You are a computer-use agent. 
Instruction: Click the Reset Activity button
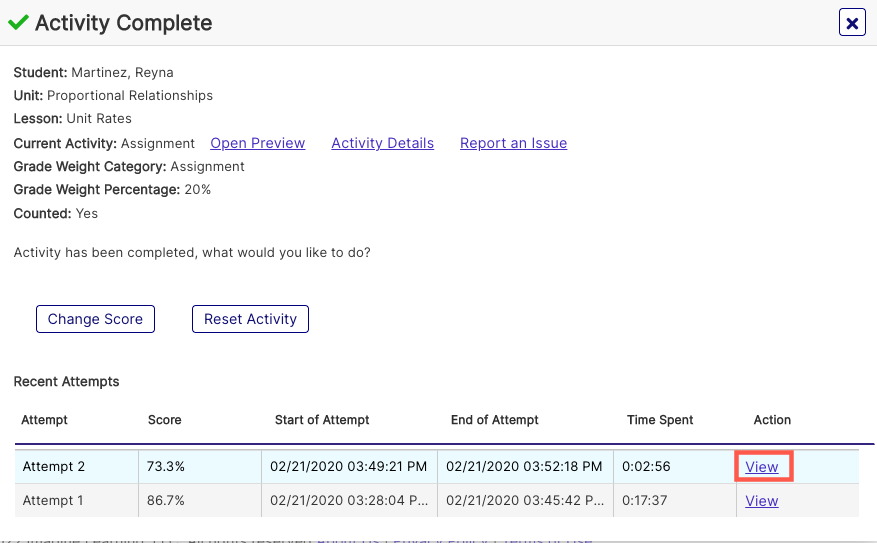(250, 319)
